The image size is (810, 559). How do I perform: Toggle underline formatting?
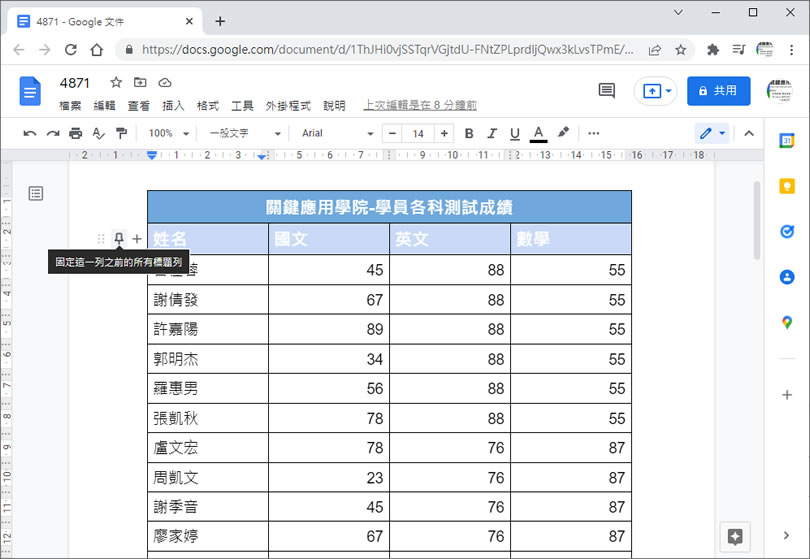click(515, 133)
